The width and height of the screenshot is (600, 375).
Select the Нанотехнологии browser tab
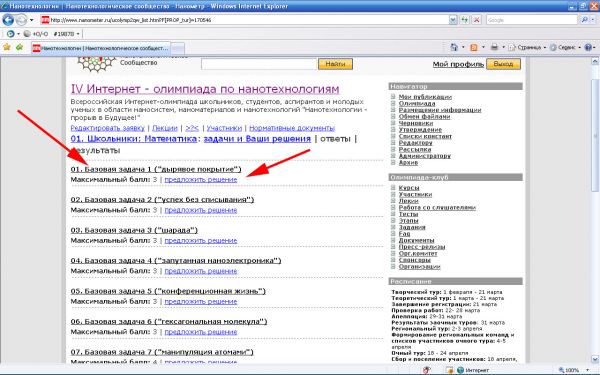(x=101, y=48)
